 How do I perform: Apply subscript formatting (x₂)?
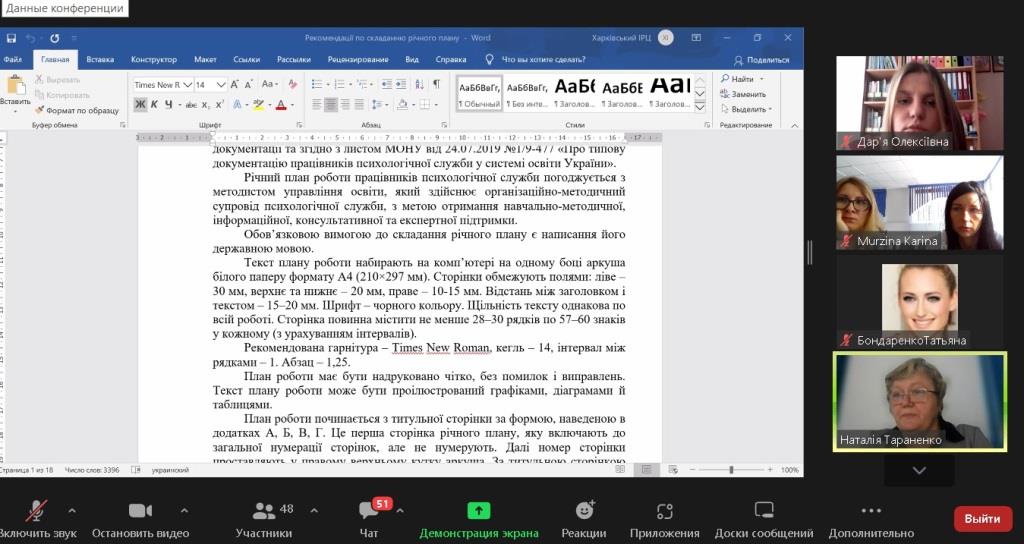point(206,104)
